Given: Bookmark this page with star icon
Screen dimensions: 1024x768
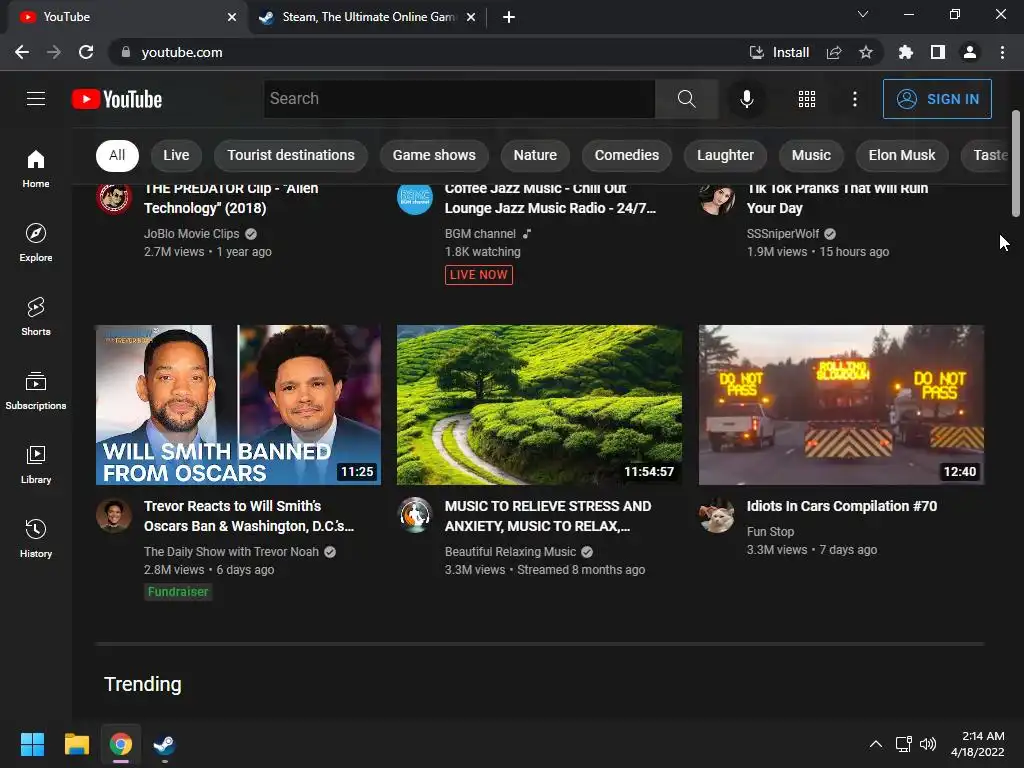Looking at the screenshot, I should (866, 52).
